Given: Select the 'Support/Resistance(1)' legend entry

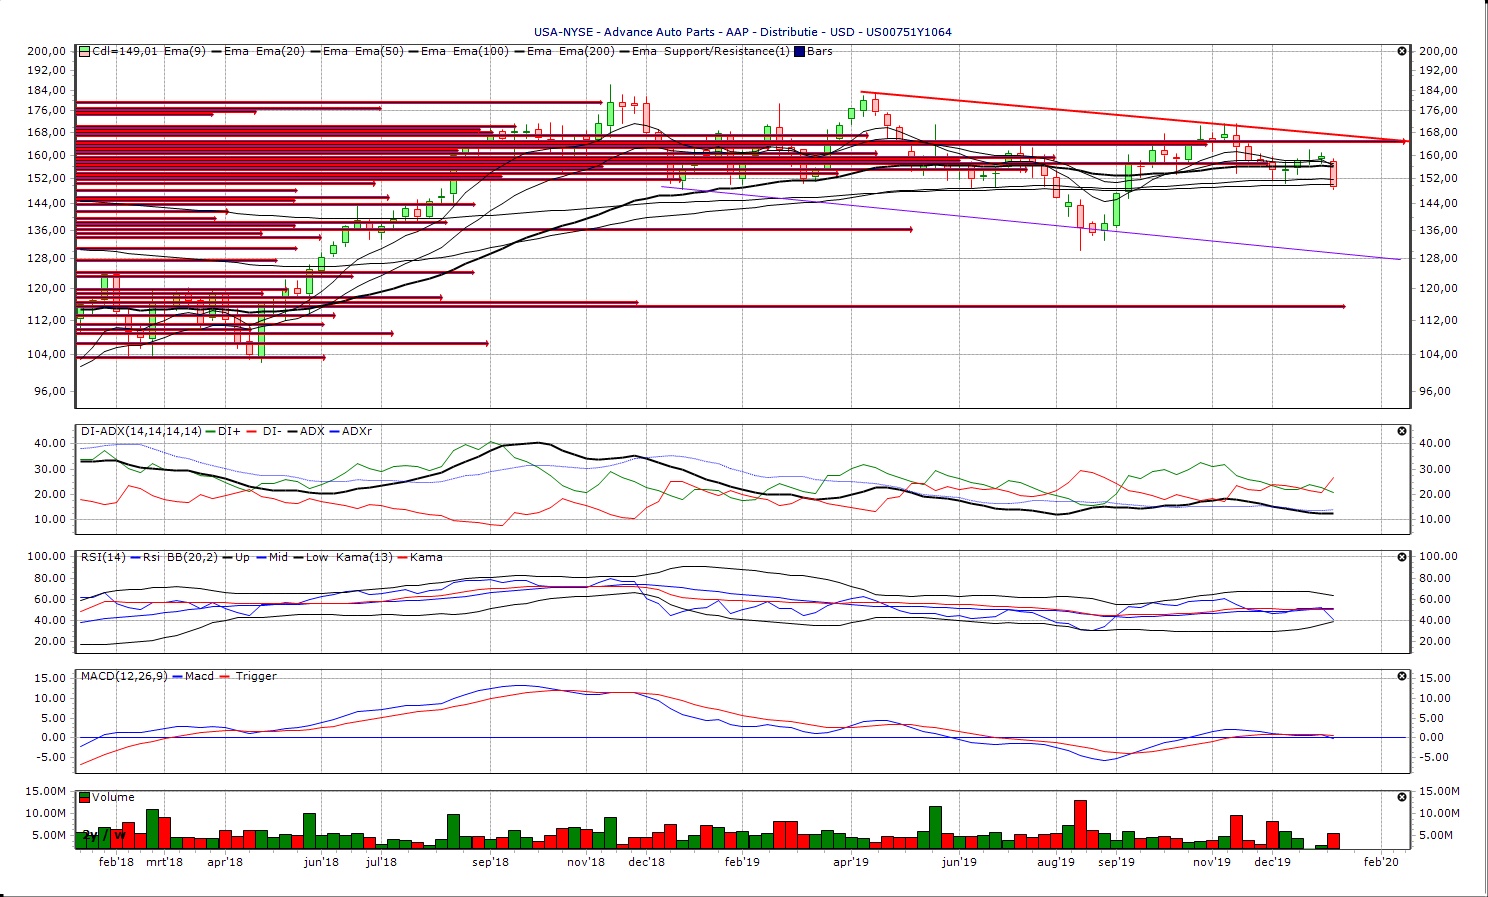Looking at the screenshot, I should coord(727,51).
